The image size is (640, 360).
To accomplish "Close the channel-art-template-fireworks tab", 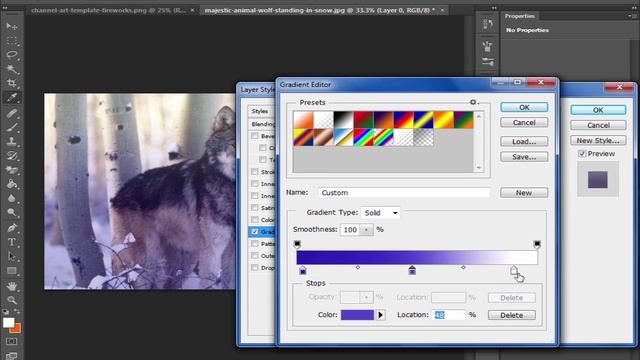I will (192, 10).
